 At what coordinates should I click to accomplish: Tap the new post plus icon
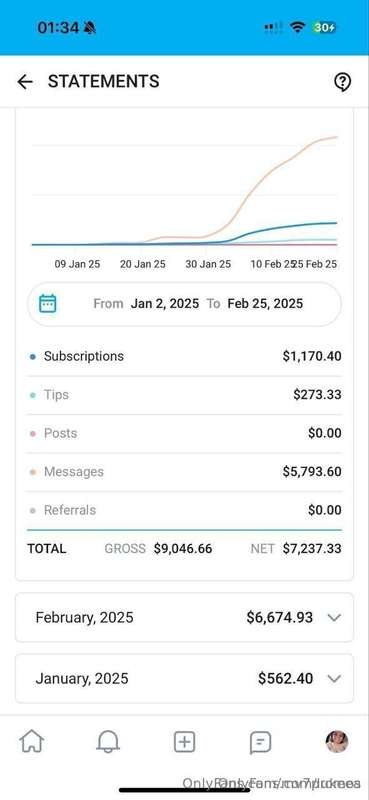tap(184, 741)
